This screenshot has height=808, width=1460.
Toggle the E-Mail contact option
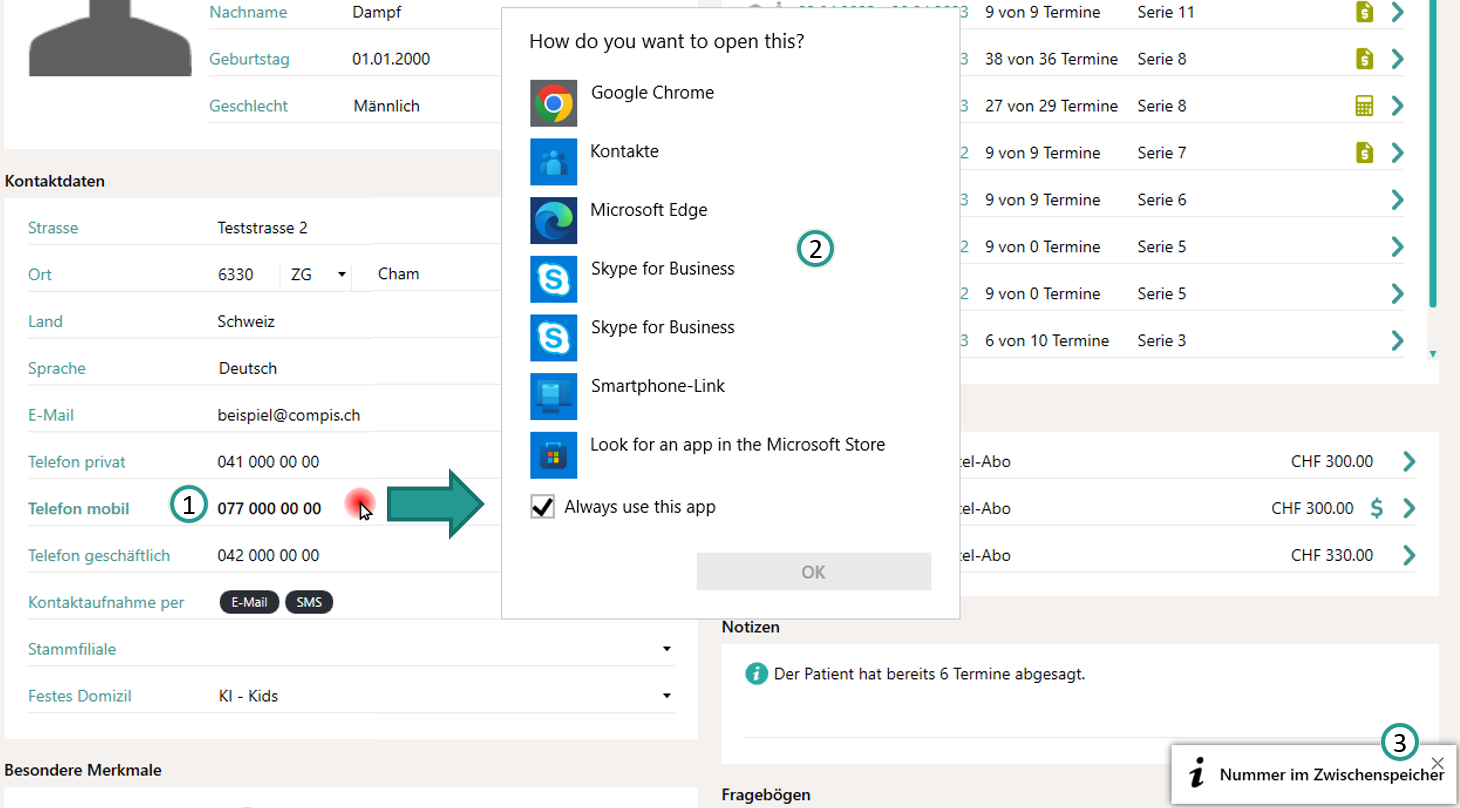coord(249,602)
